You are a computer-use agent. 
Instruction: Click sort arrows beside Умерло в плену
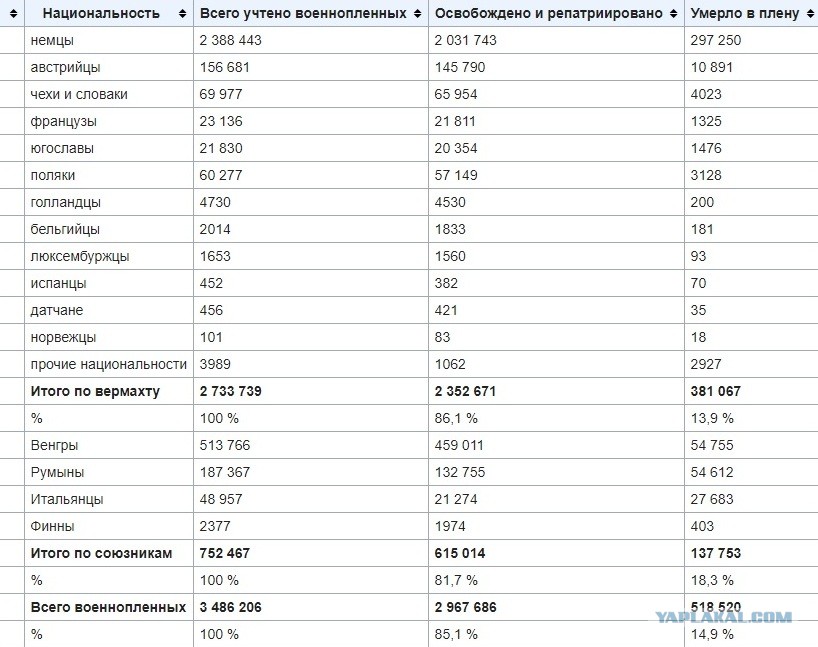point(807,14)
